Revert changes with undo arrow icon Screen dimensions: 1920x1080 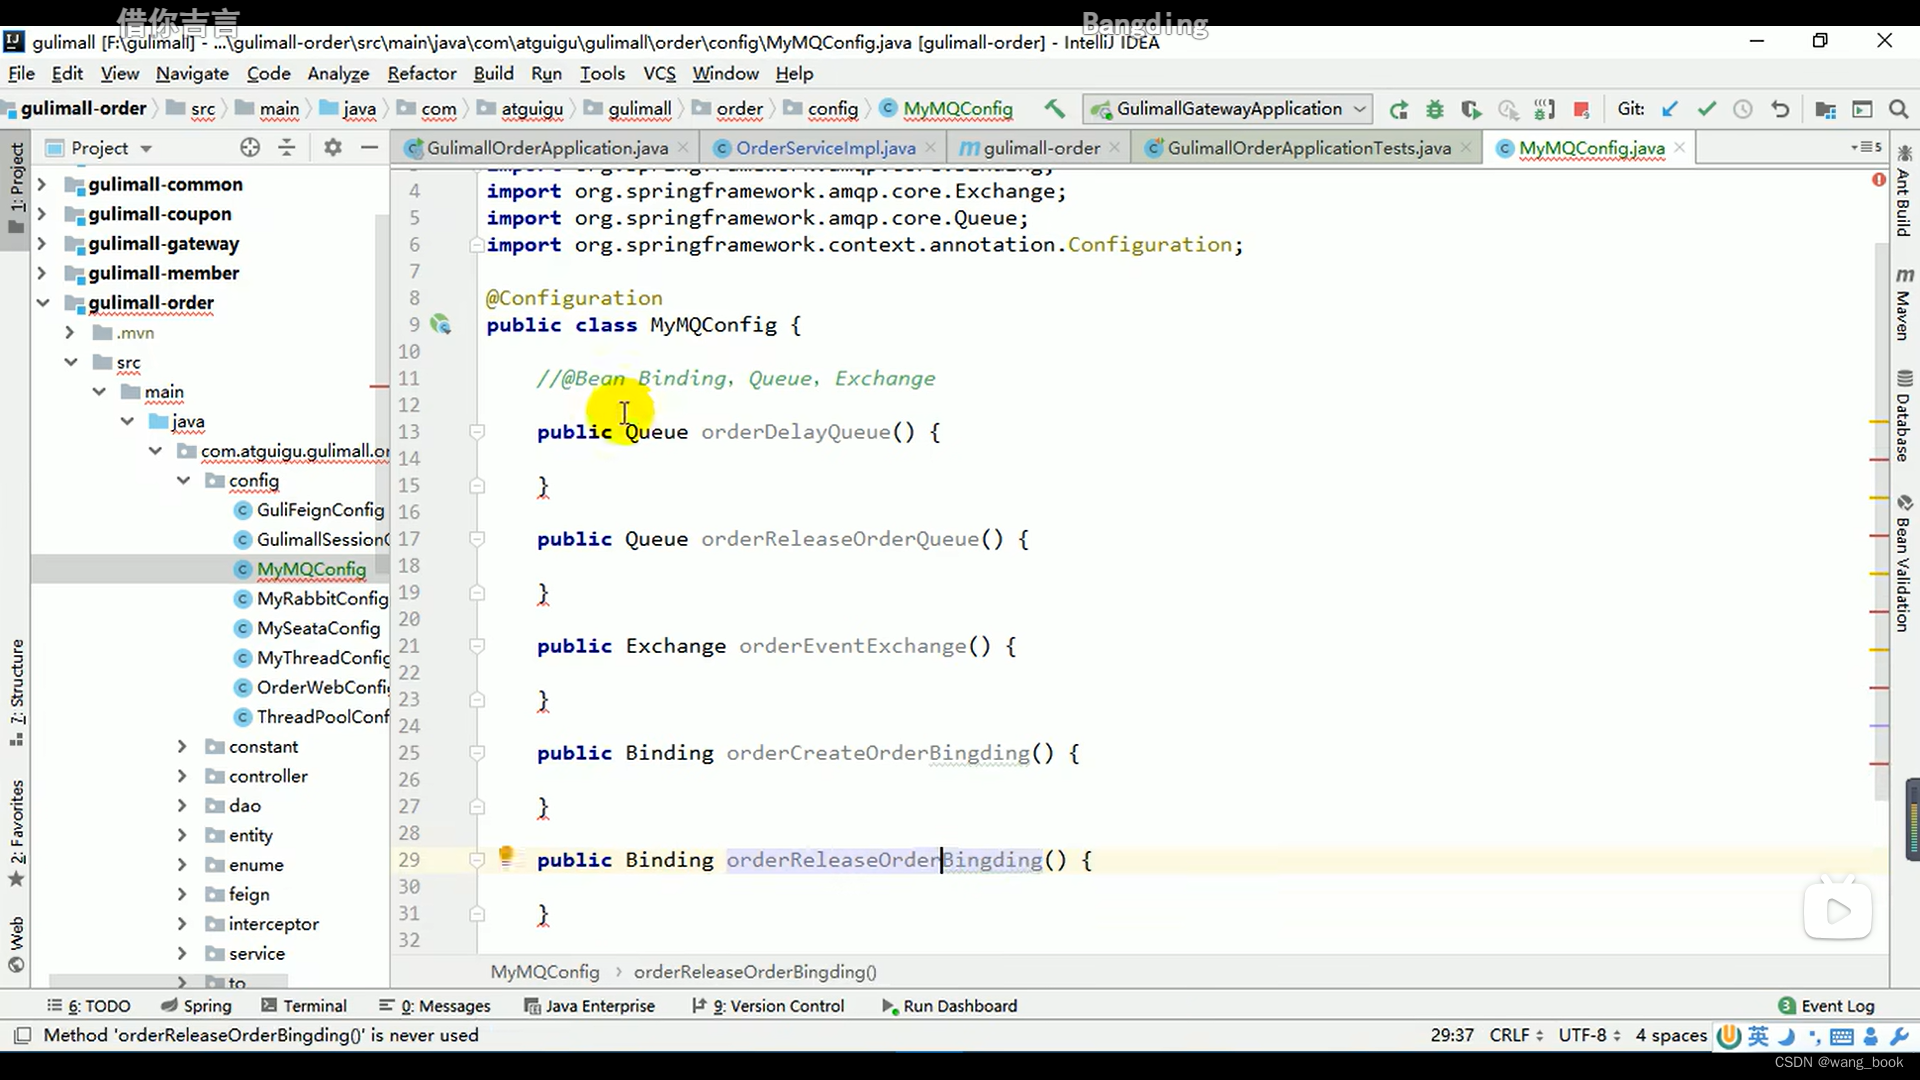1780,109
